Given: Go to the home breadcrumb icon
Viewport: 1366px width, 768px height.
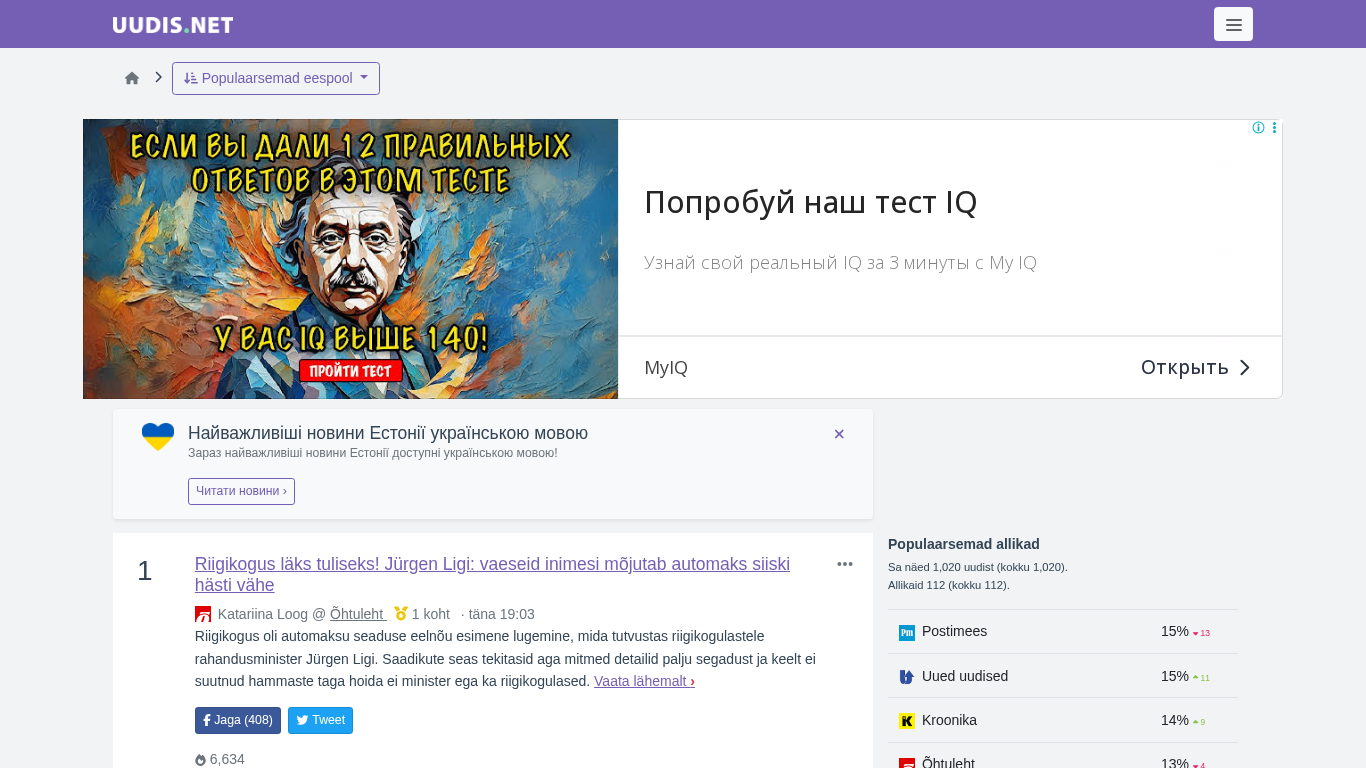Looking at the screenshot, I should (132, 78).
